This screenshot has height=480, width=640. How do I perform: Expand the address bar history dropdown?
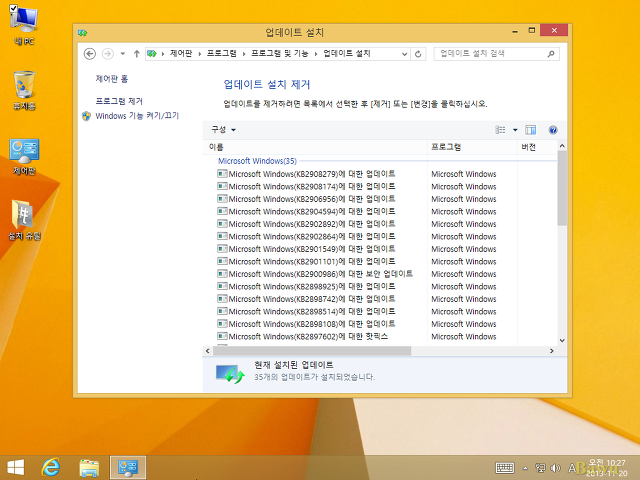(x=404, y=54)
